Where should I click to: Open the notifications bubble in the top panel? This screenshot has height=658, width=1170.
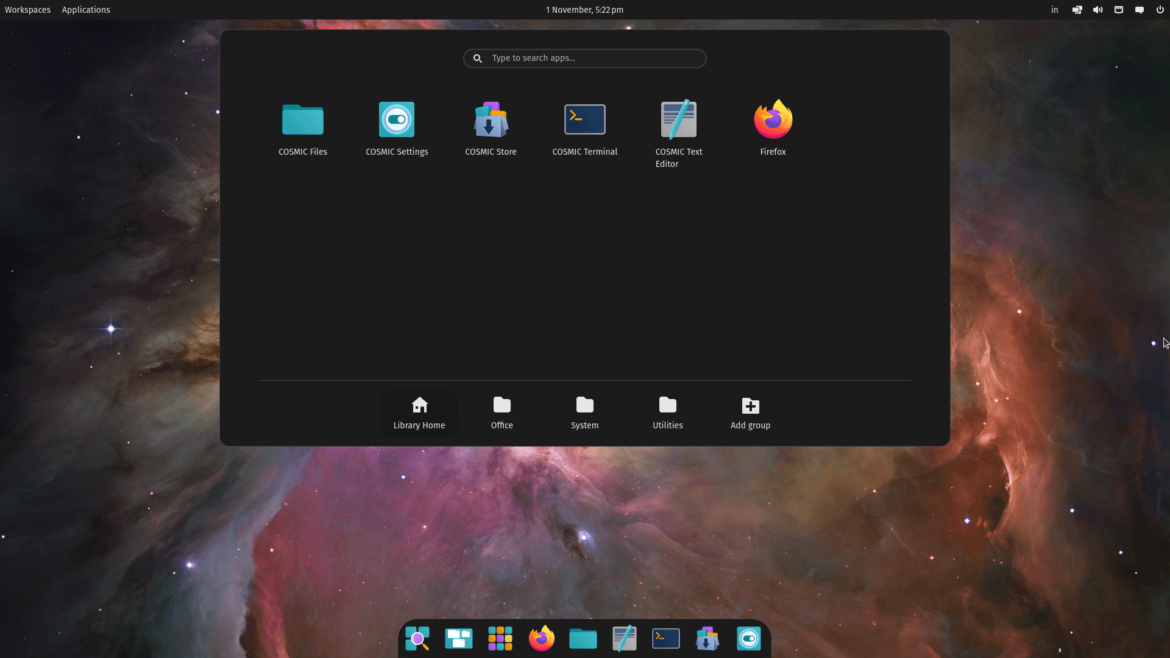pos(1138,9)
